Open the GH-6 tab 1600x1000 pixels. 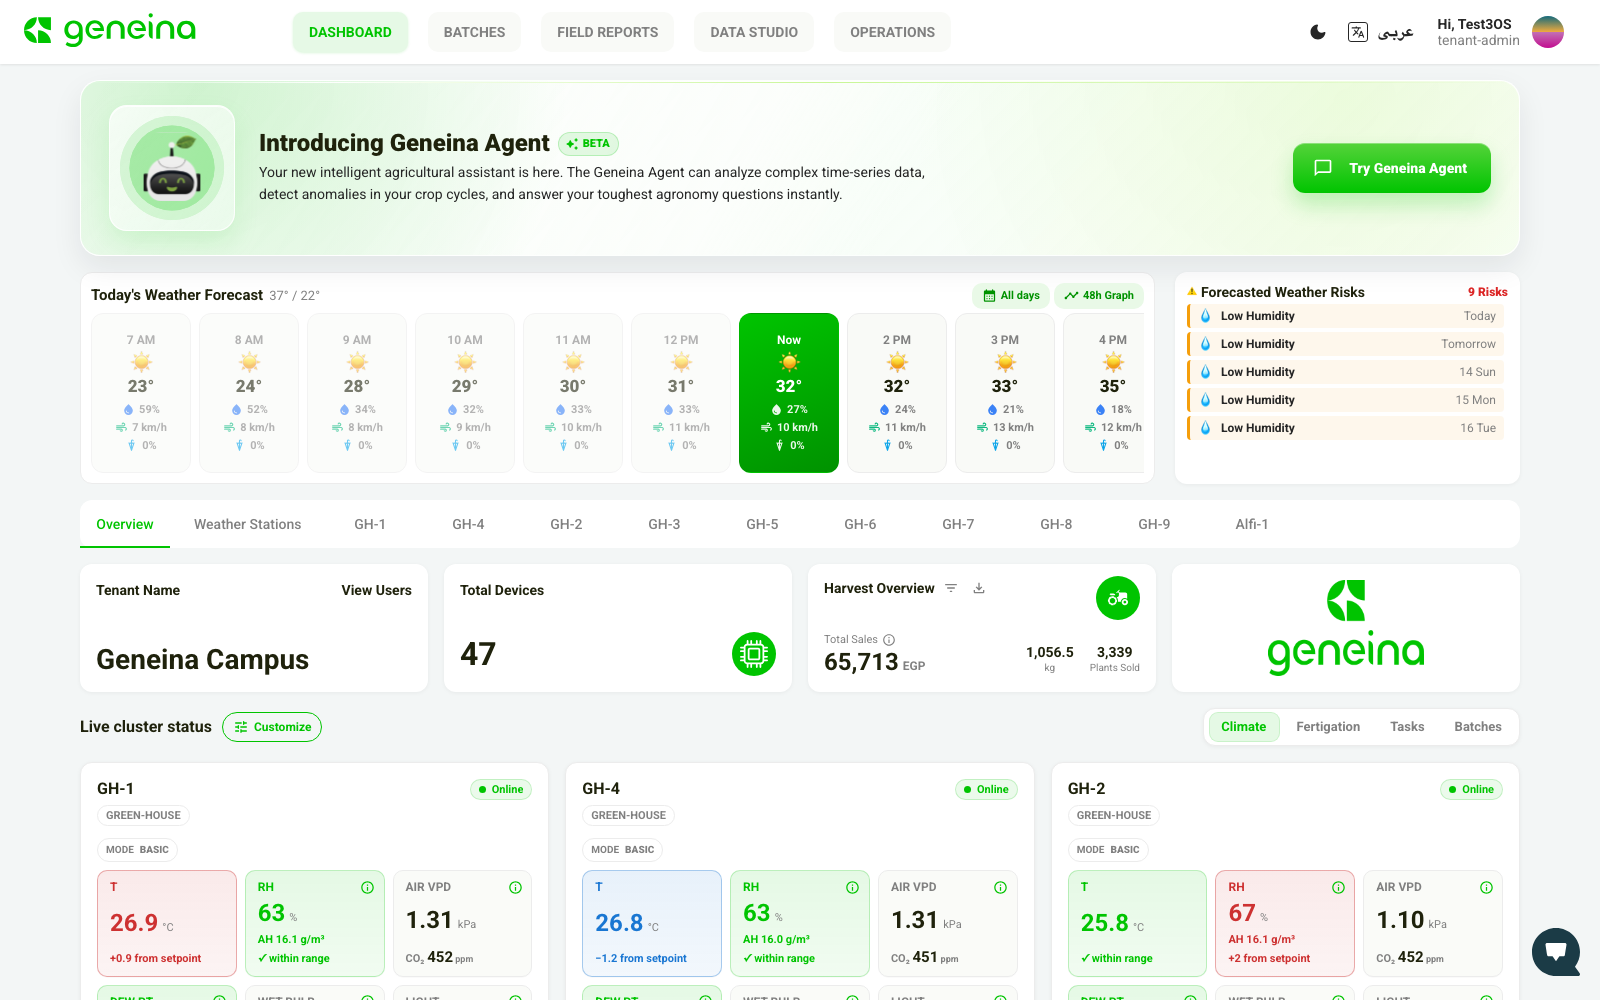(860, 524)
